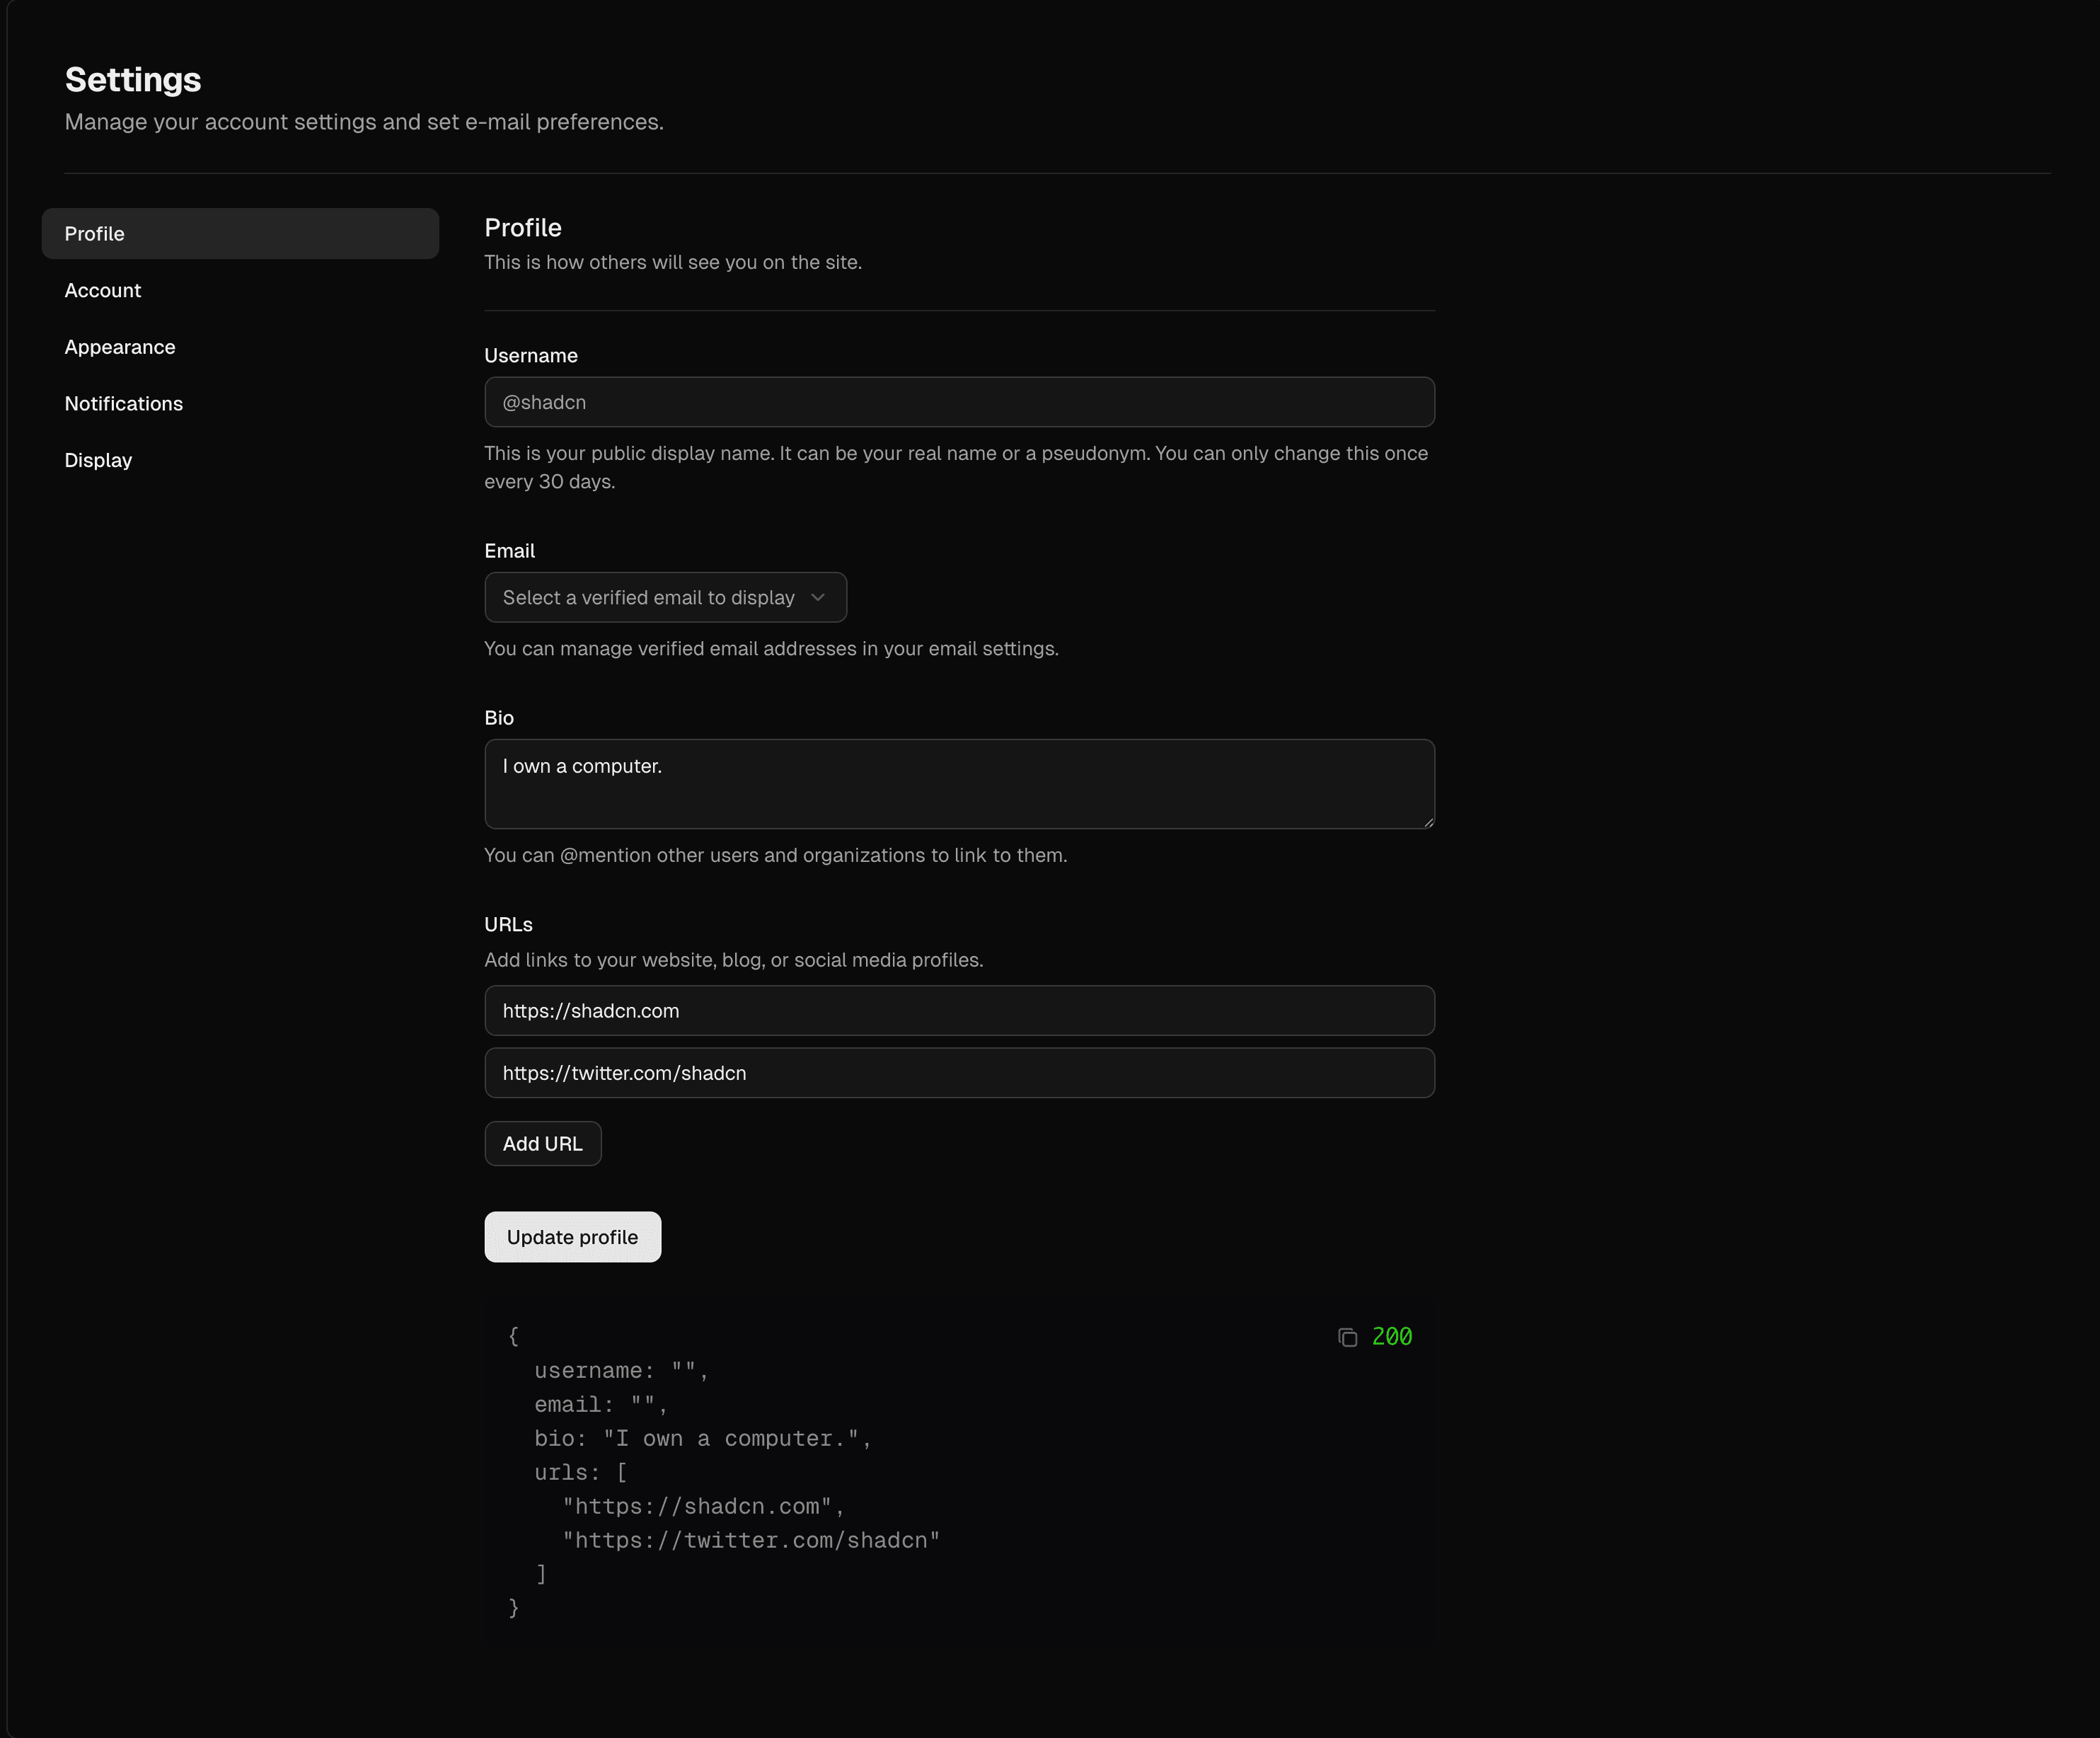Open Notifications settings page
Viewport: 2100px width, 1738px height.
click(124, 404)
